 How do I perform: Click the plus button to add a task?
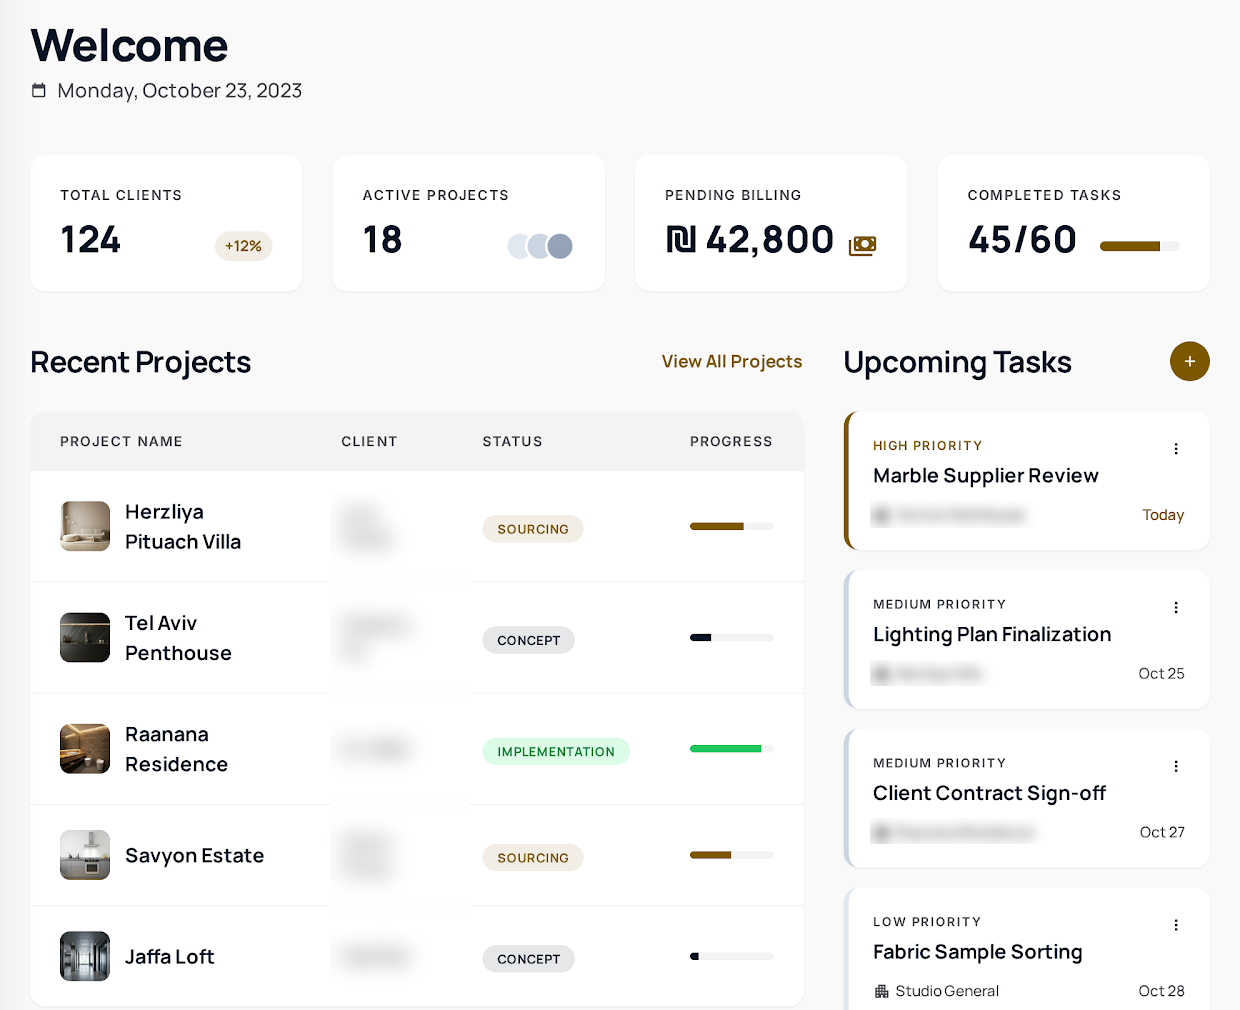[x=1189, y=361]
